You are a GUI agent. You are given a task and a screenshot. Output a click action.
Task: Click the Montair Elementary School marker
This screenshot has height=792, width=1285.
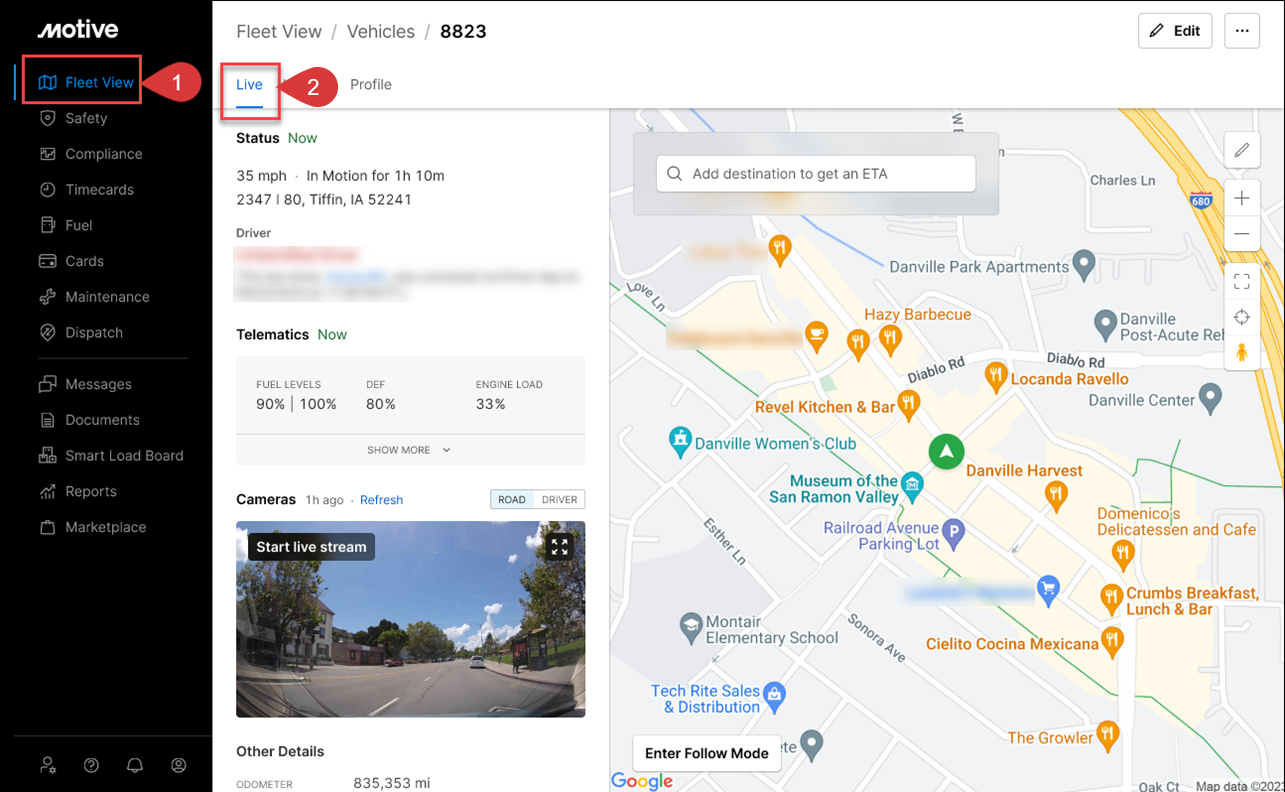pos(690,627)
